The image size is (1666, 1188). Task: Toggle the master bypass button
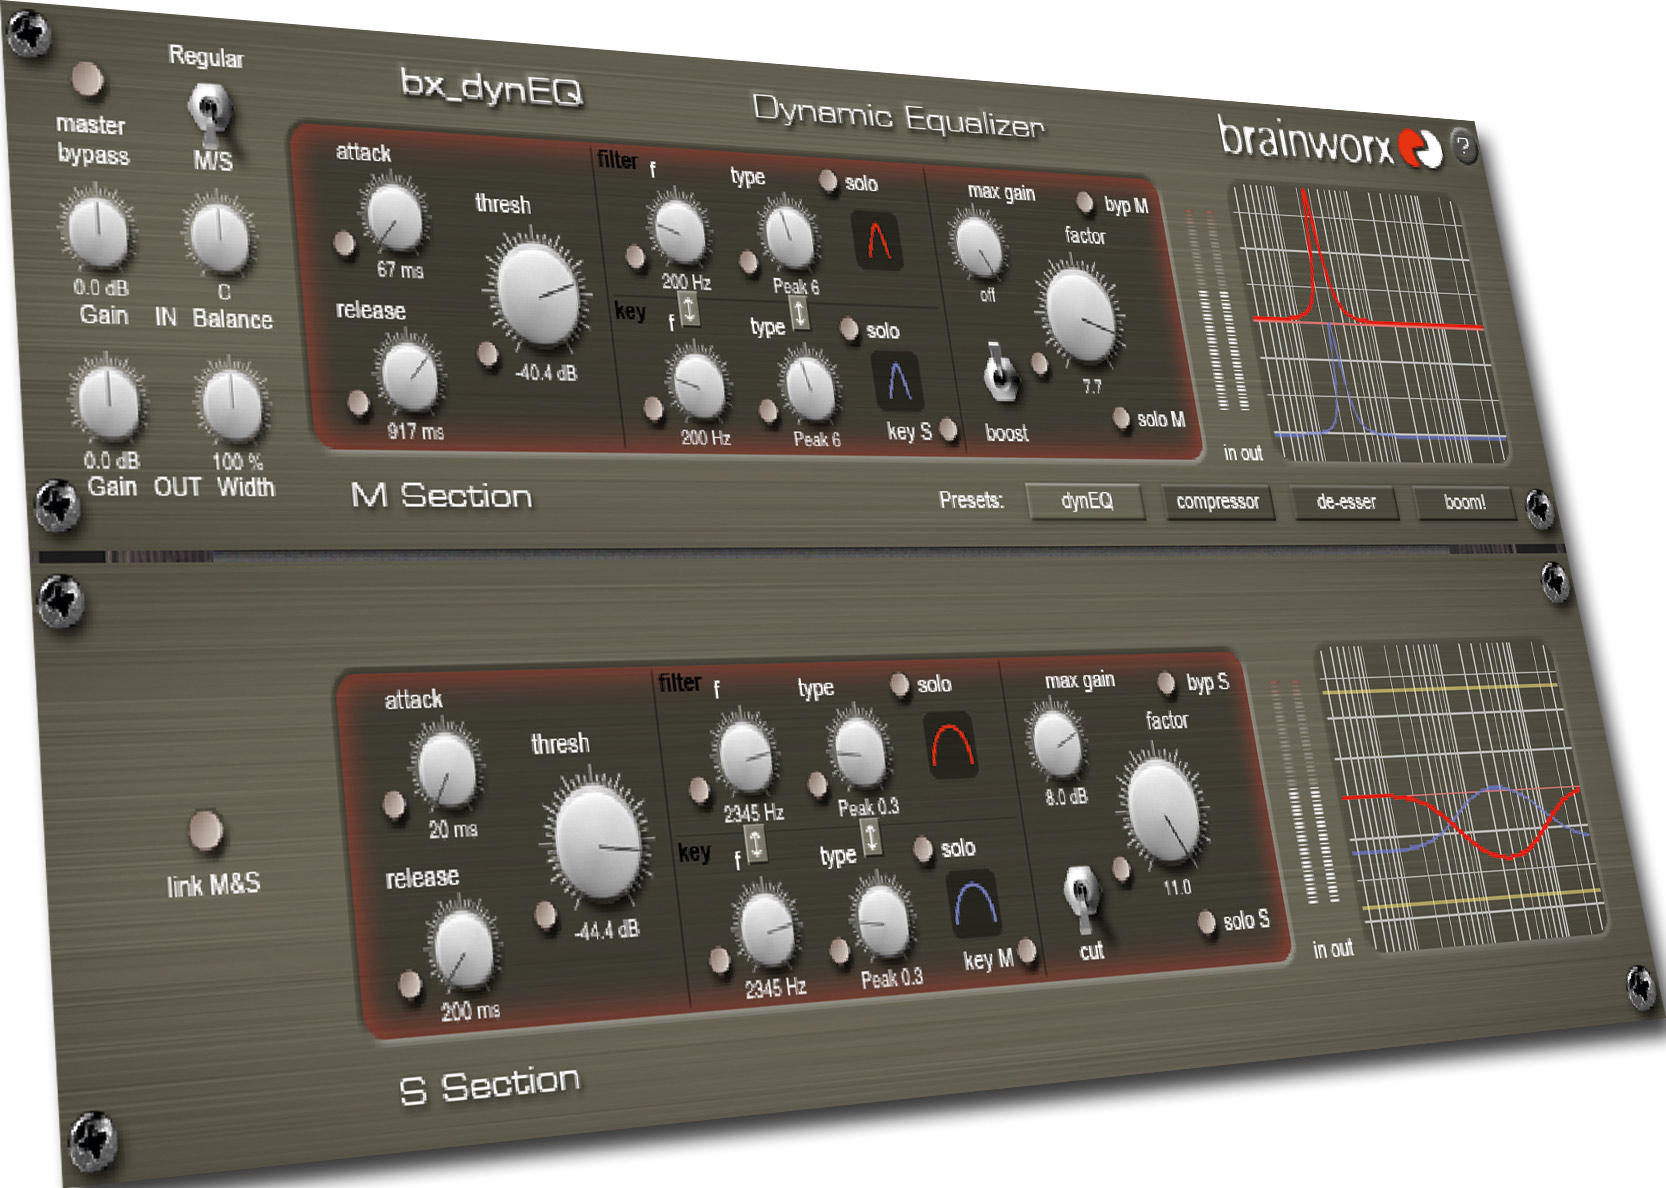(88, 79)
